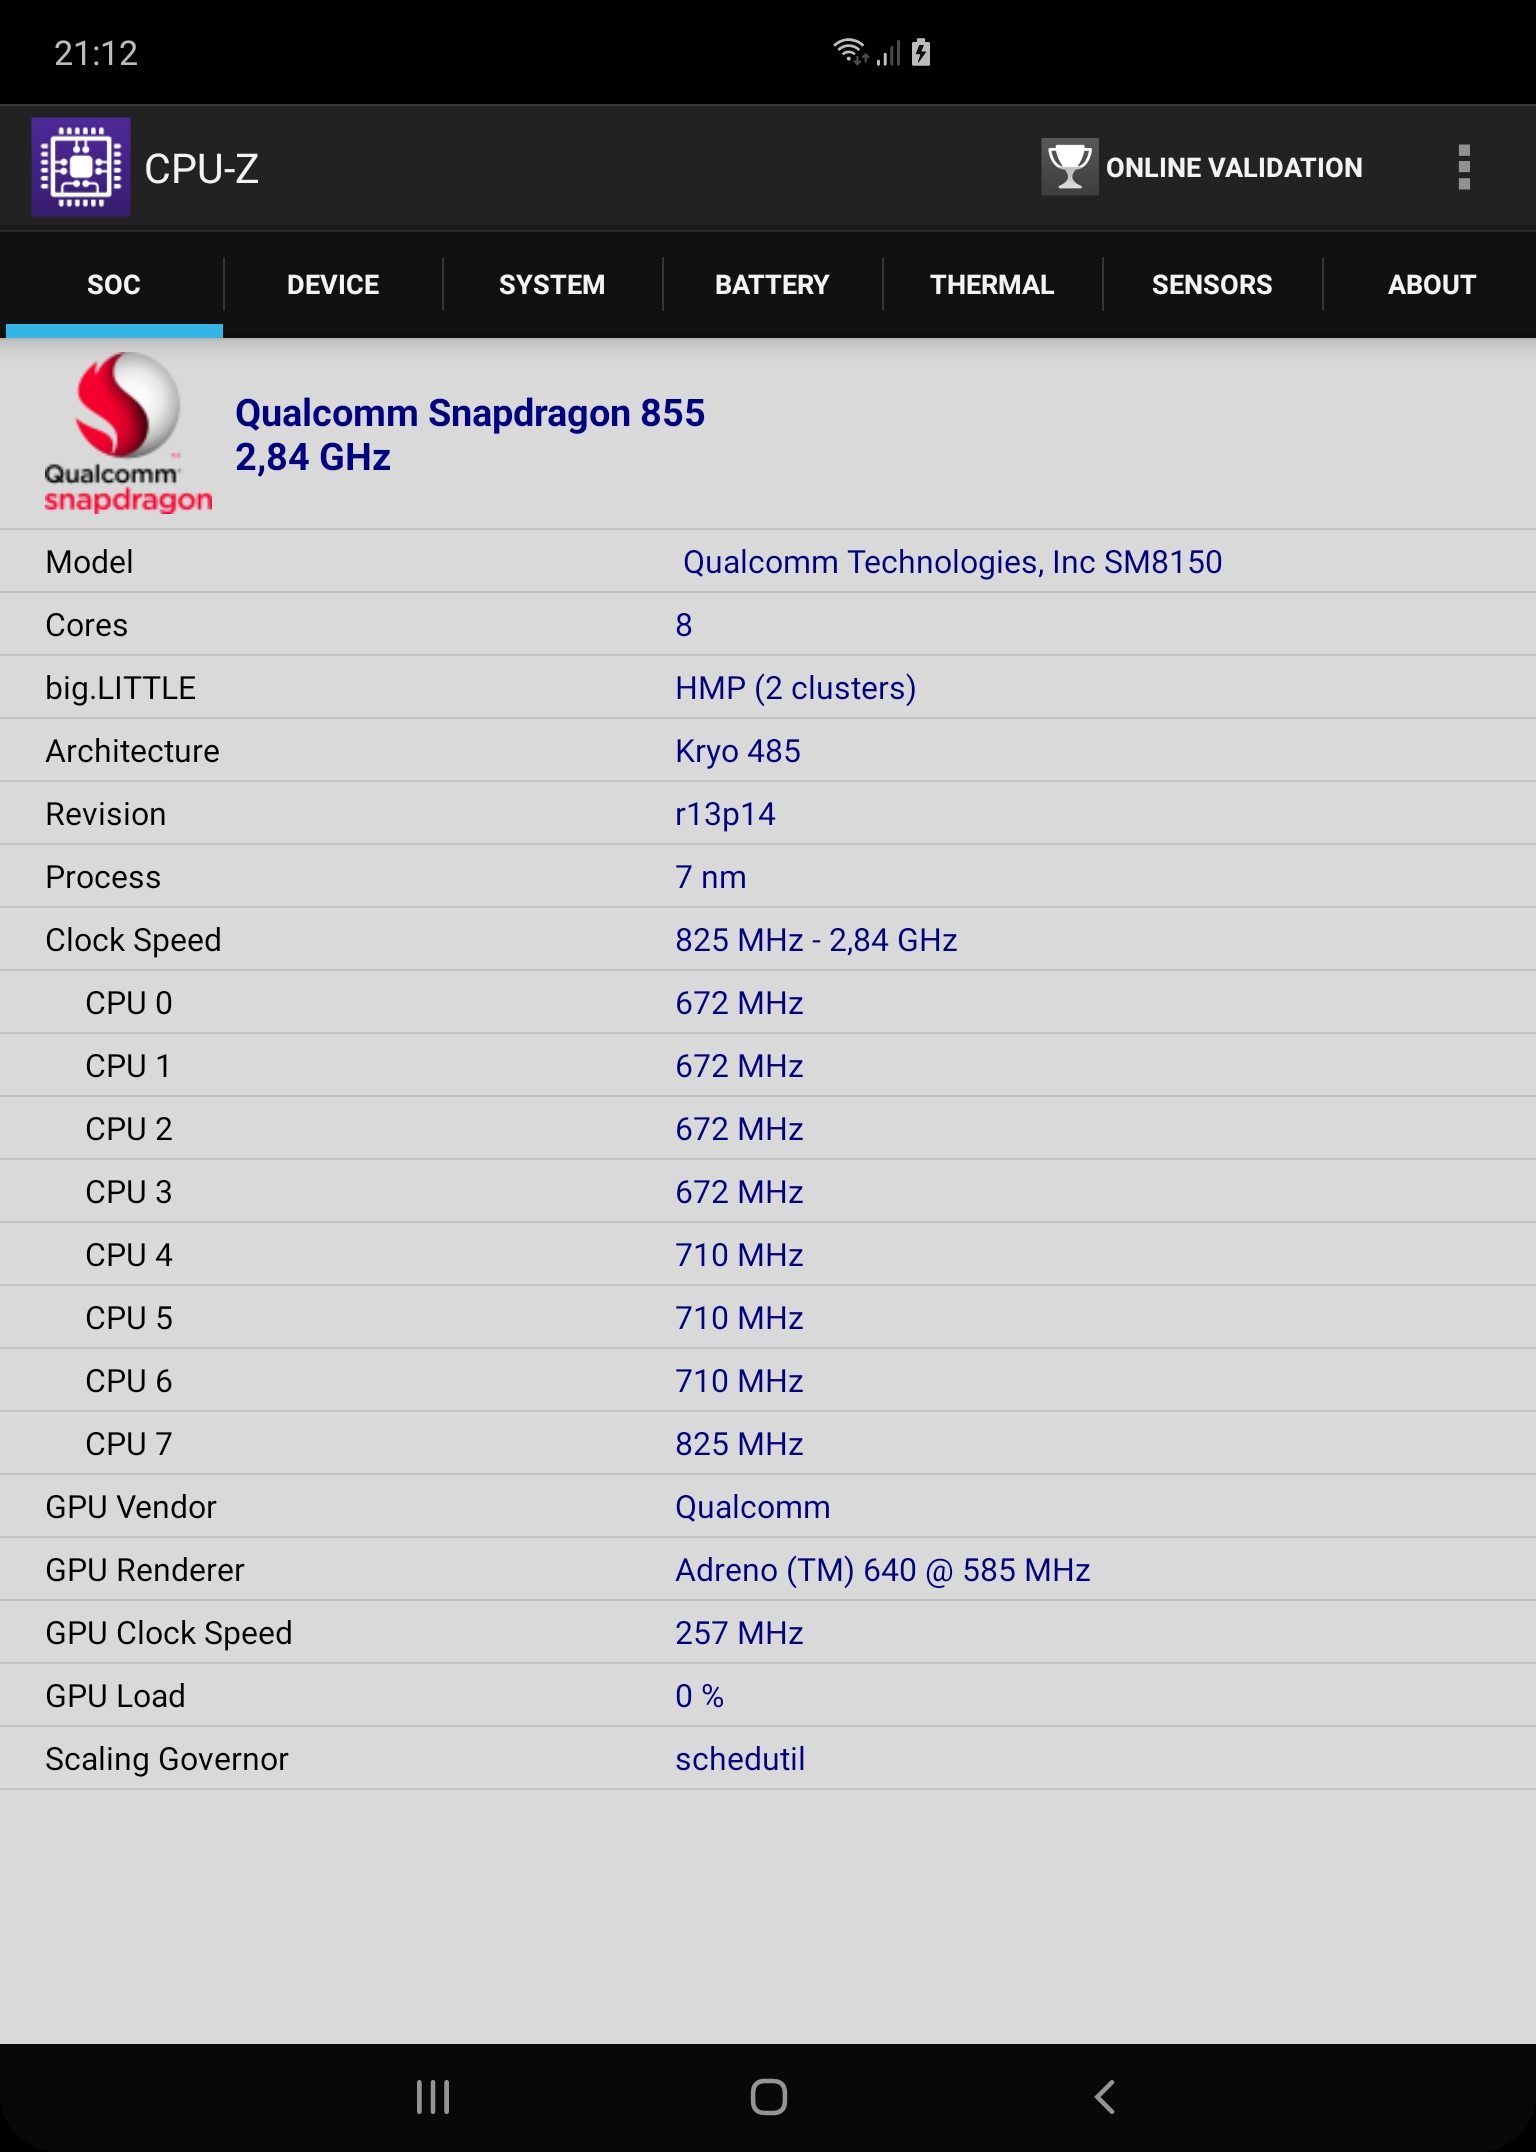1536x2152 pixels.
Task: Tap the Scaling Governor label
Action: [167, 1759]
